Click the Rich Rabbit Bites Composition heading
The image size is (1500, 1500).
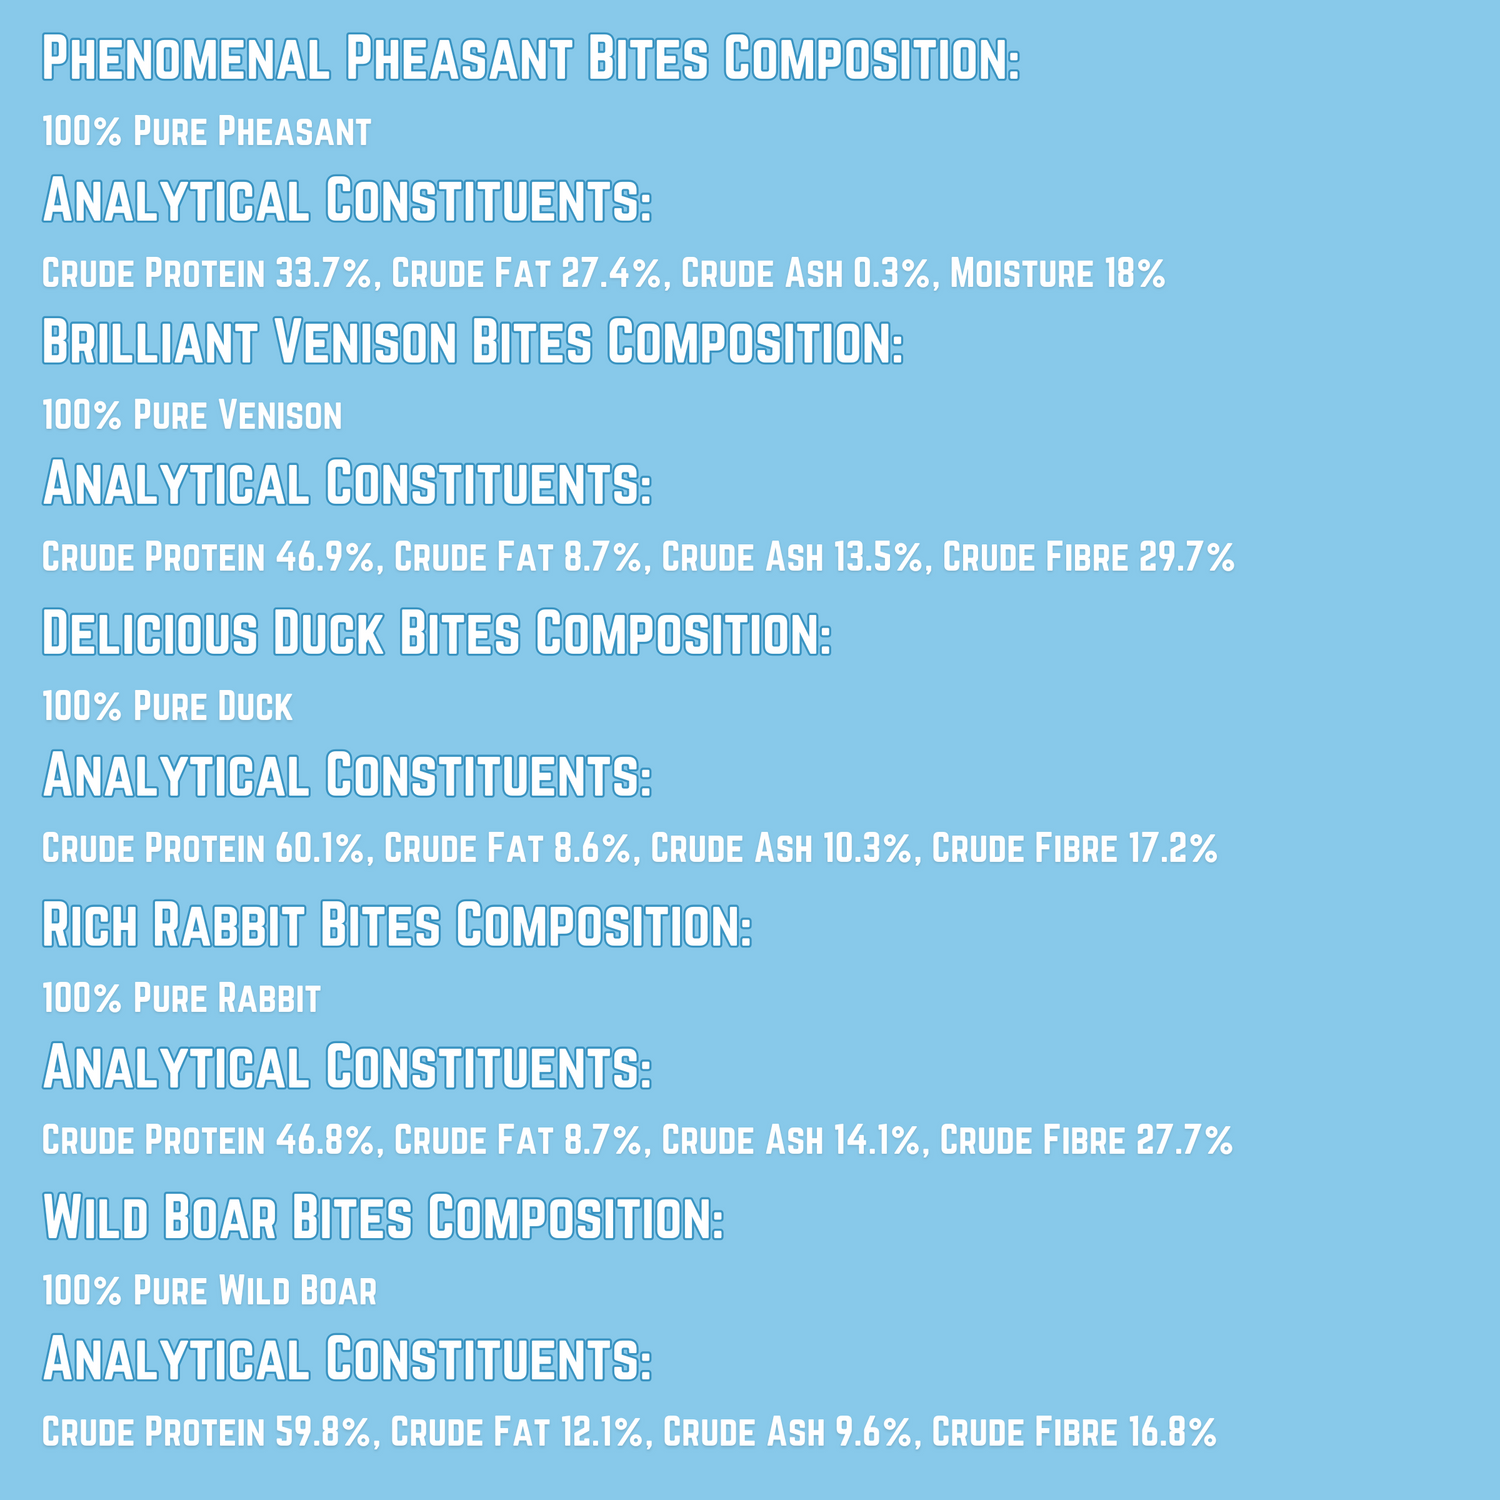[x=397, y=925]
